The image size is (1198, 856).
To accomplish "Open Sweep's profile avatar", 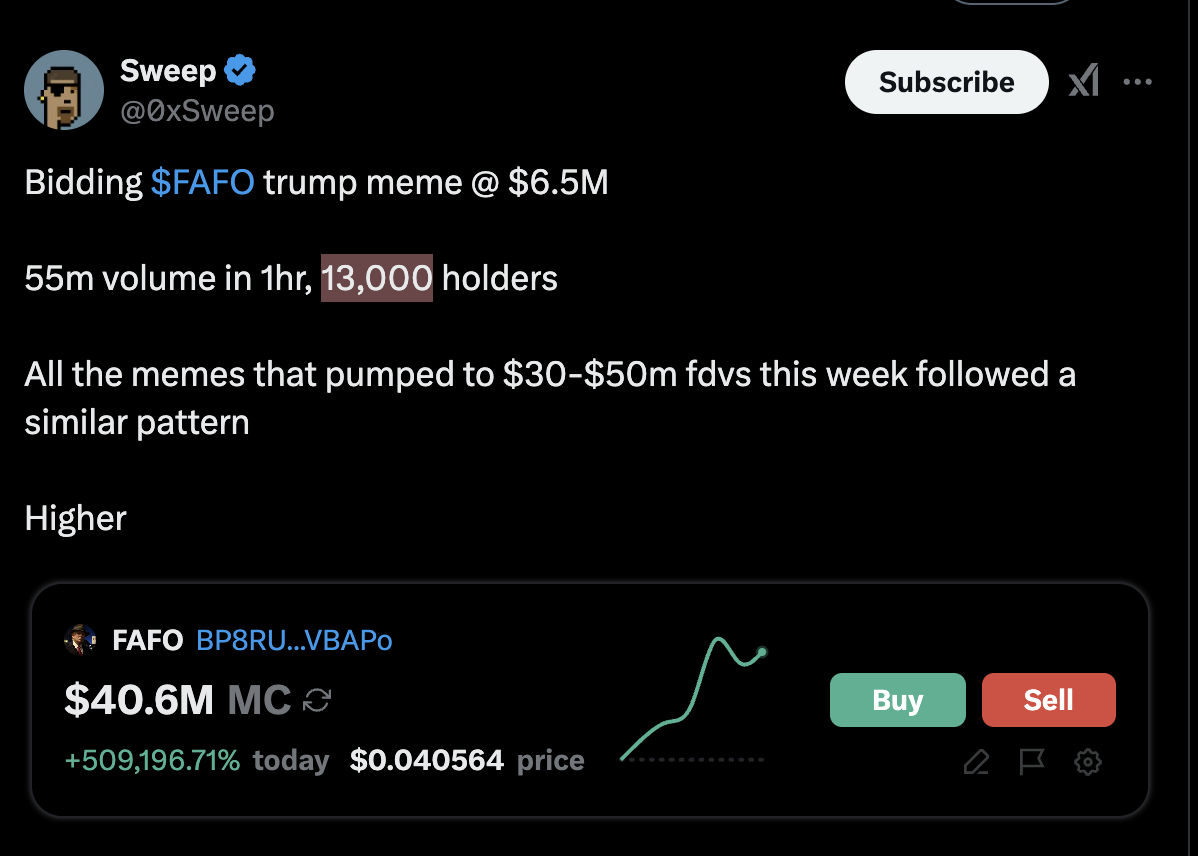I will coord(64,90).
